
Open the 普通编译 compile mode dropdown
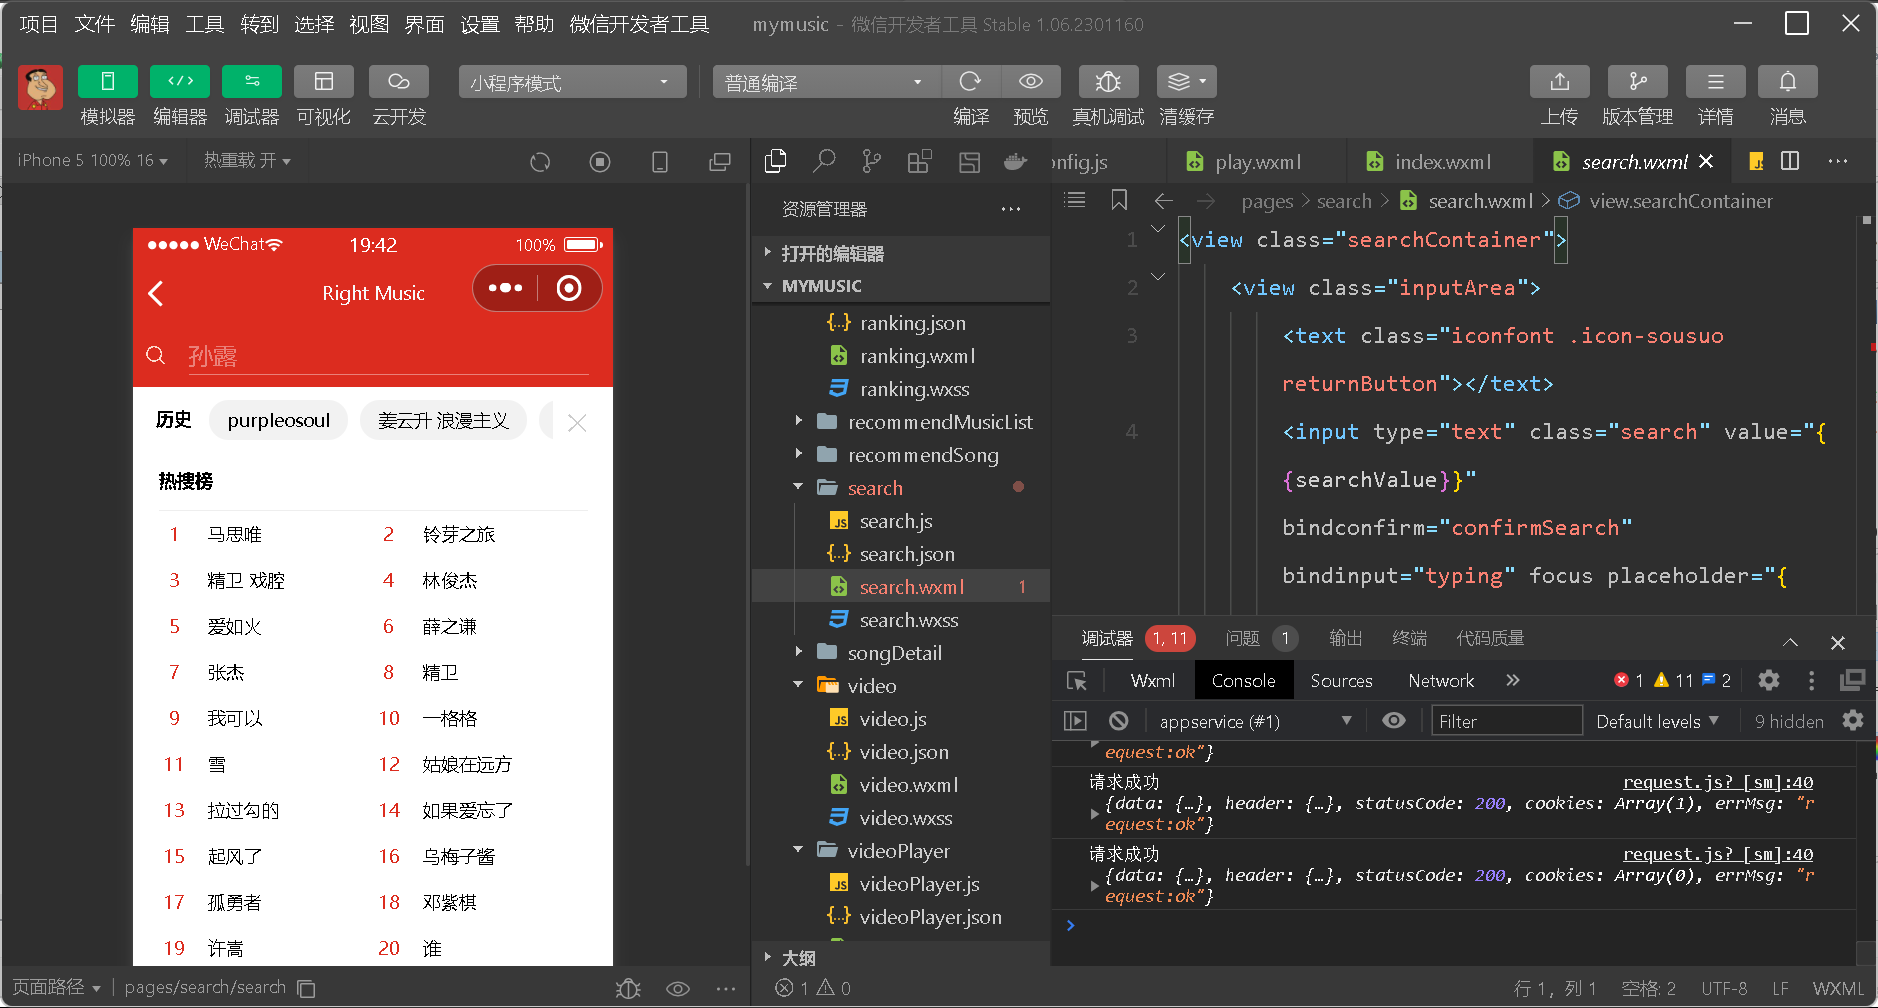(x=824, y=82)
